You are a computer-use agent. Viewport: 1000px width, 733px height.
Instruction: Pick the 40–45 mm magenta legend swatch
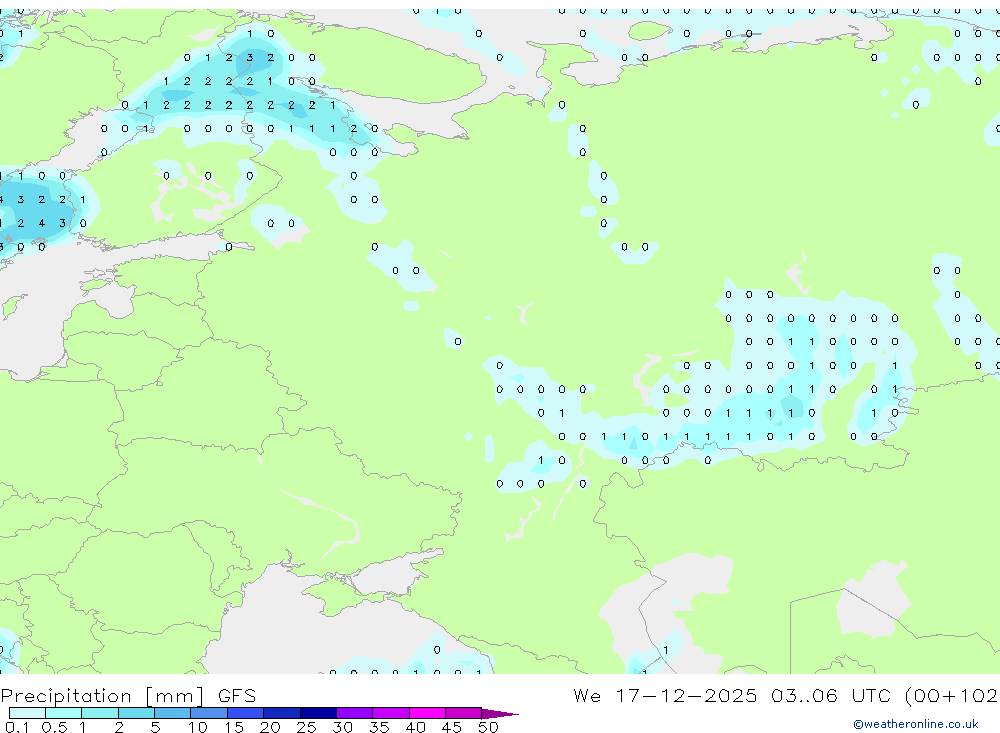pos(427,713)
